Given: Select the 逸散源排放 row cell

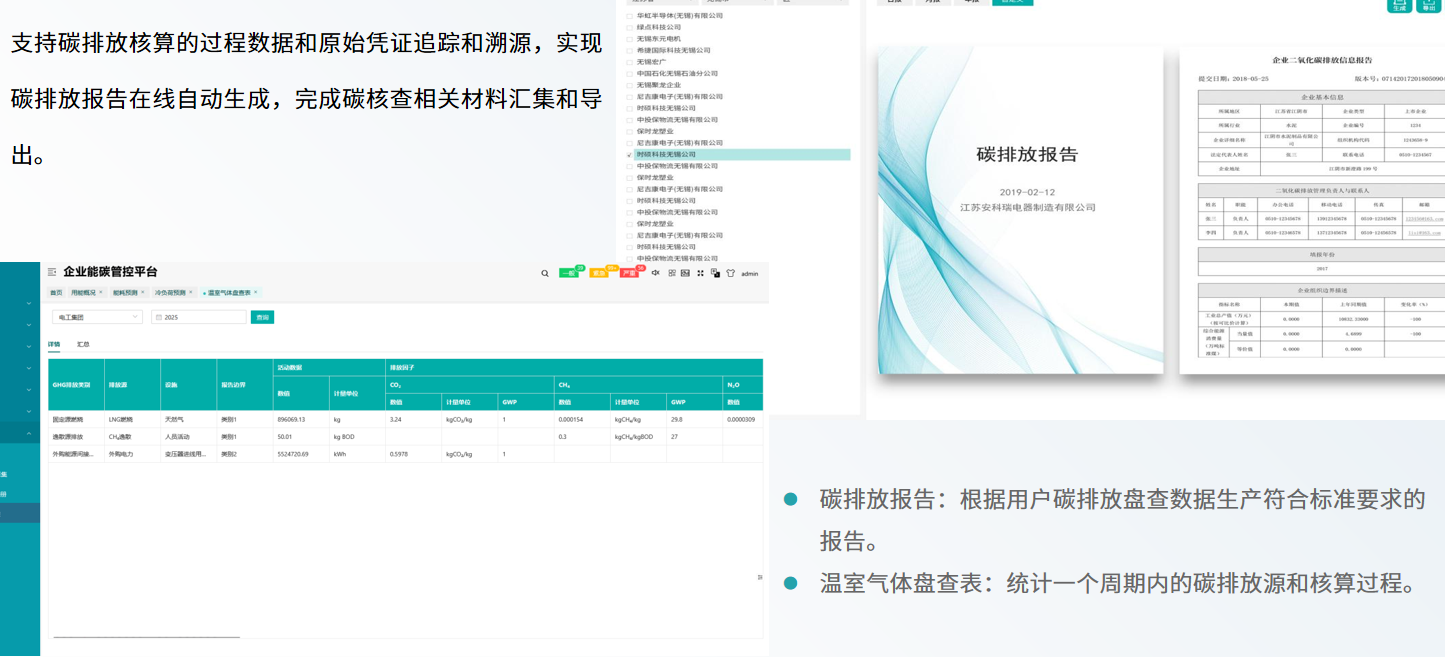Looking at the screenshot, I should [x=76, y=437].
